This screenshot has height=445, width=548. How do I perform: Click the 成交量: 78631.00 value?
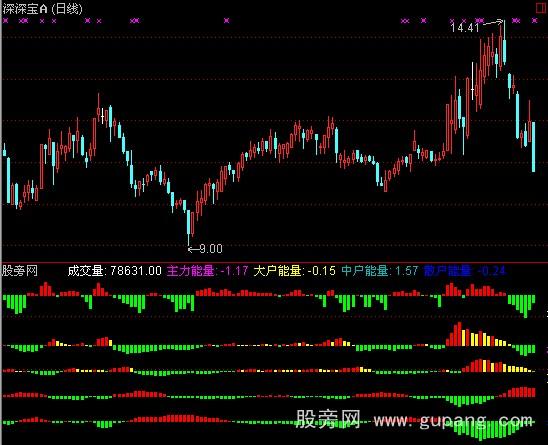115,271
